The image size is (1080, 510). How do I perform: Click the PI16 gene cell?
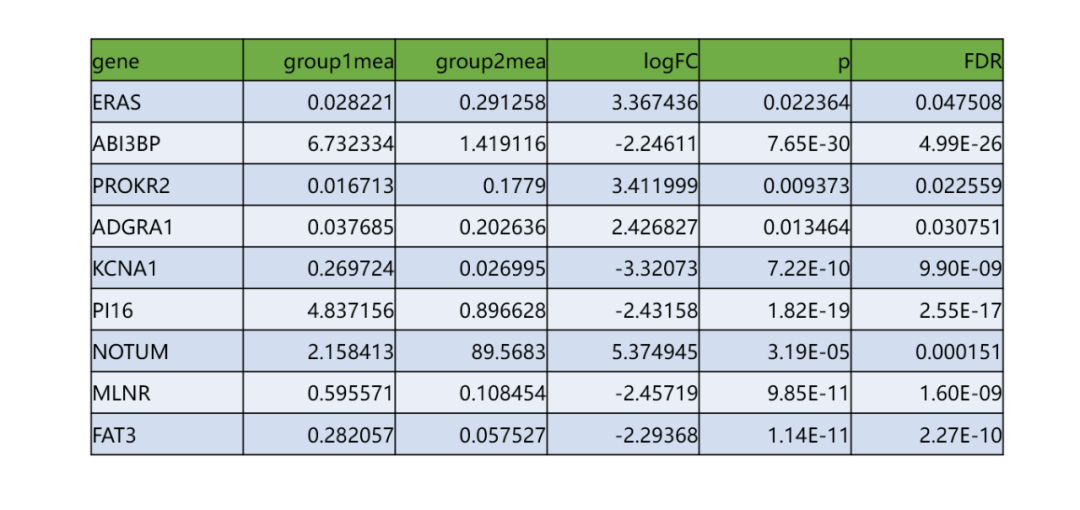tap(167, 310)
